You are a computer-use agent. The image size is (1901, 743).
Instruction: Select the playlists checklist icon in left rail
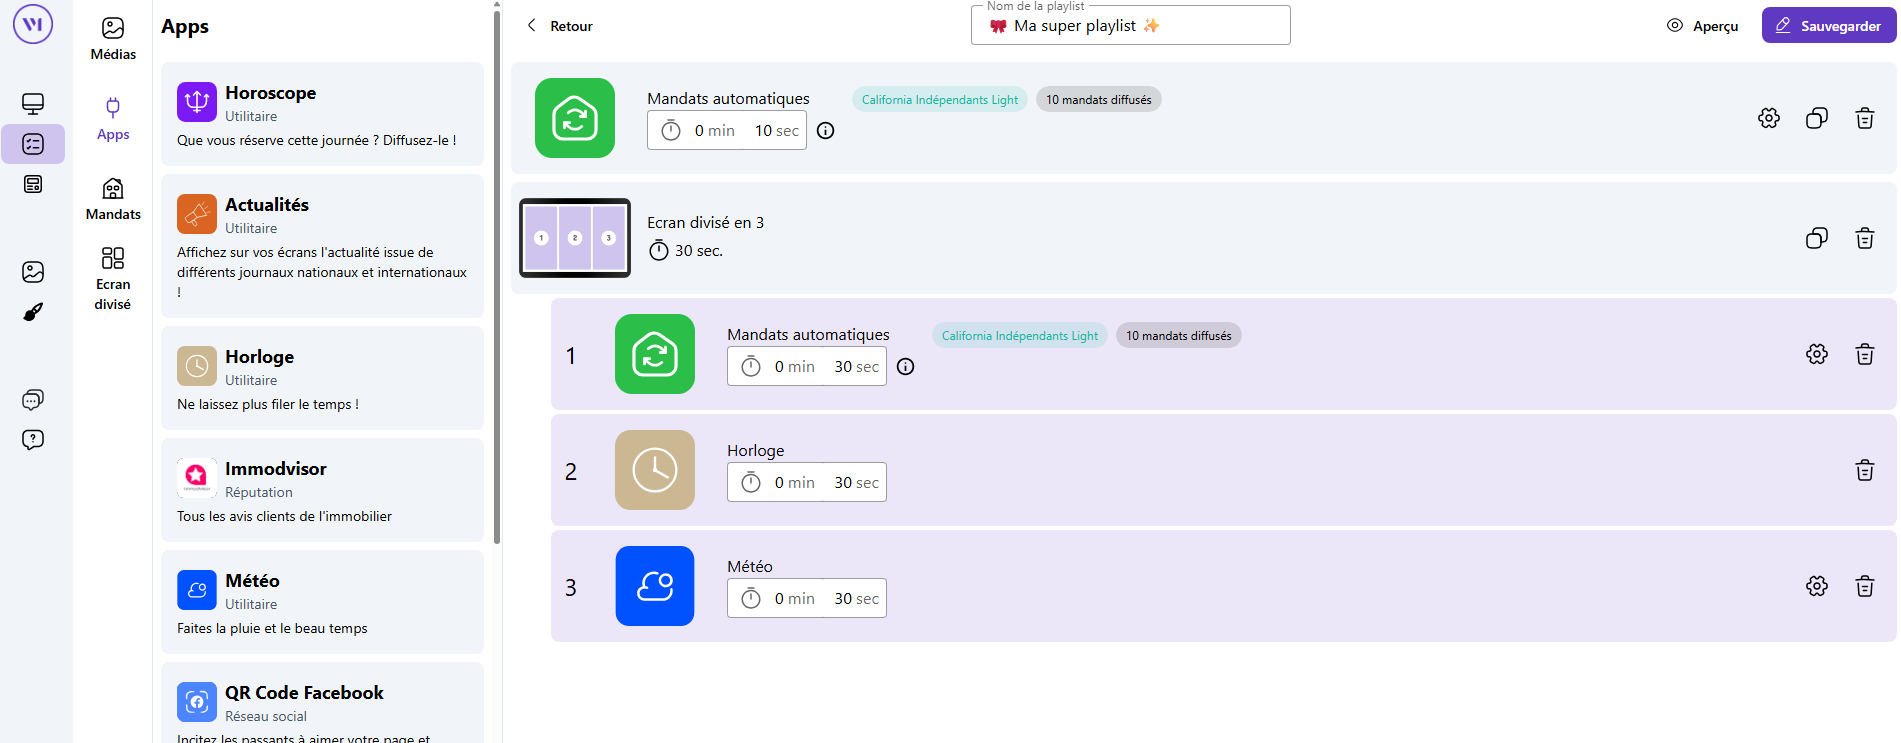(x=33, y=144)
